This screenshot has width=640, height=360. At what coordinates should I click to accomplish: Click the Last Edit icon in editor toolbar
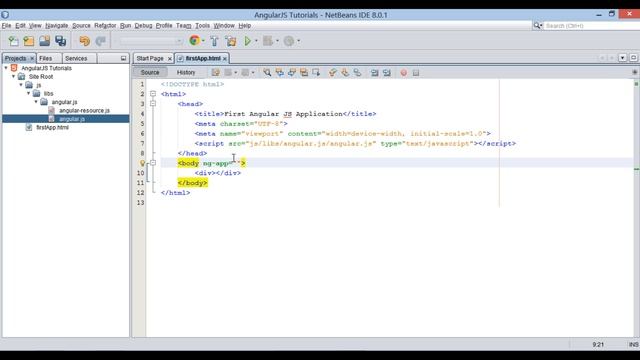(x=216, y=73)
